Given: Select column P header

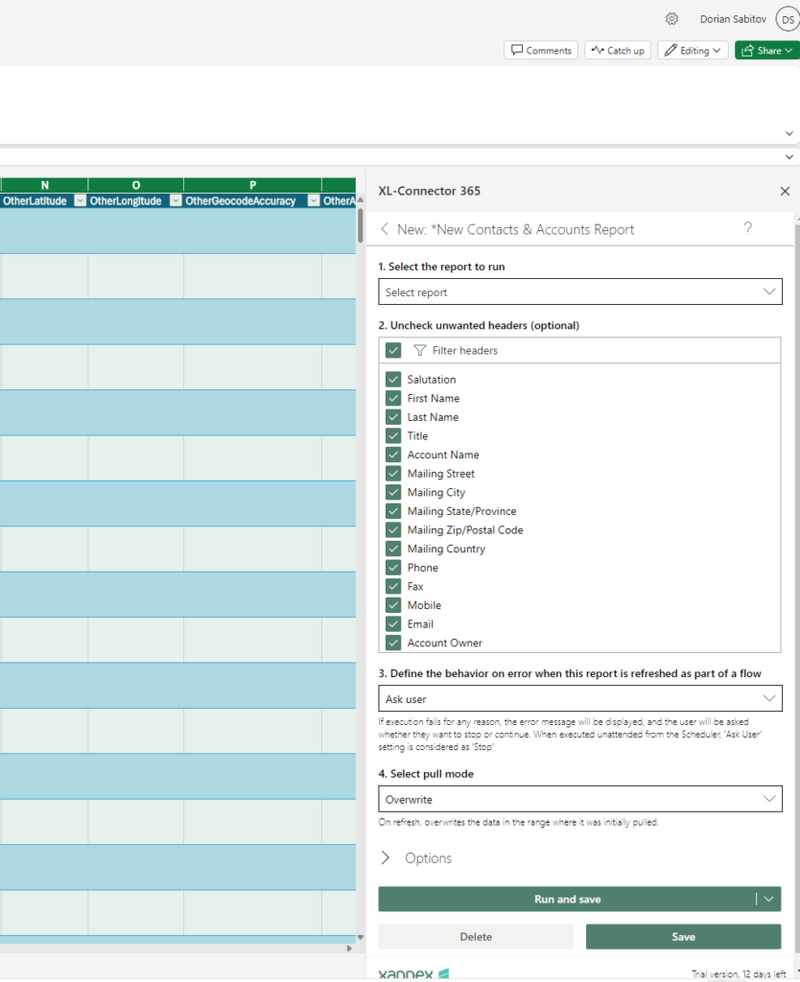Looking at the screenshot, I should point(252,185).
